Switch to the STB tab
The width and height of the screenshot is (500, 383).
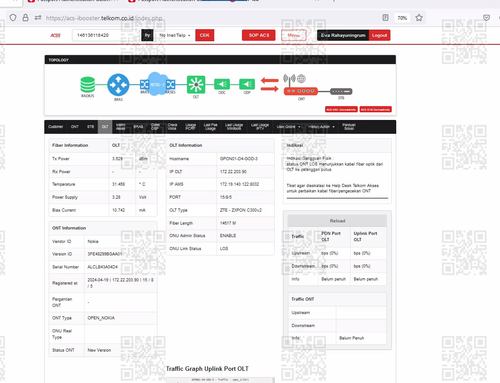pos(90,127)
